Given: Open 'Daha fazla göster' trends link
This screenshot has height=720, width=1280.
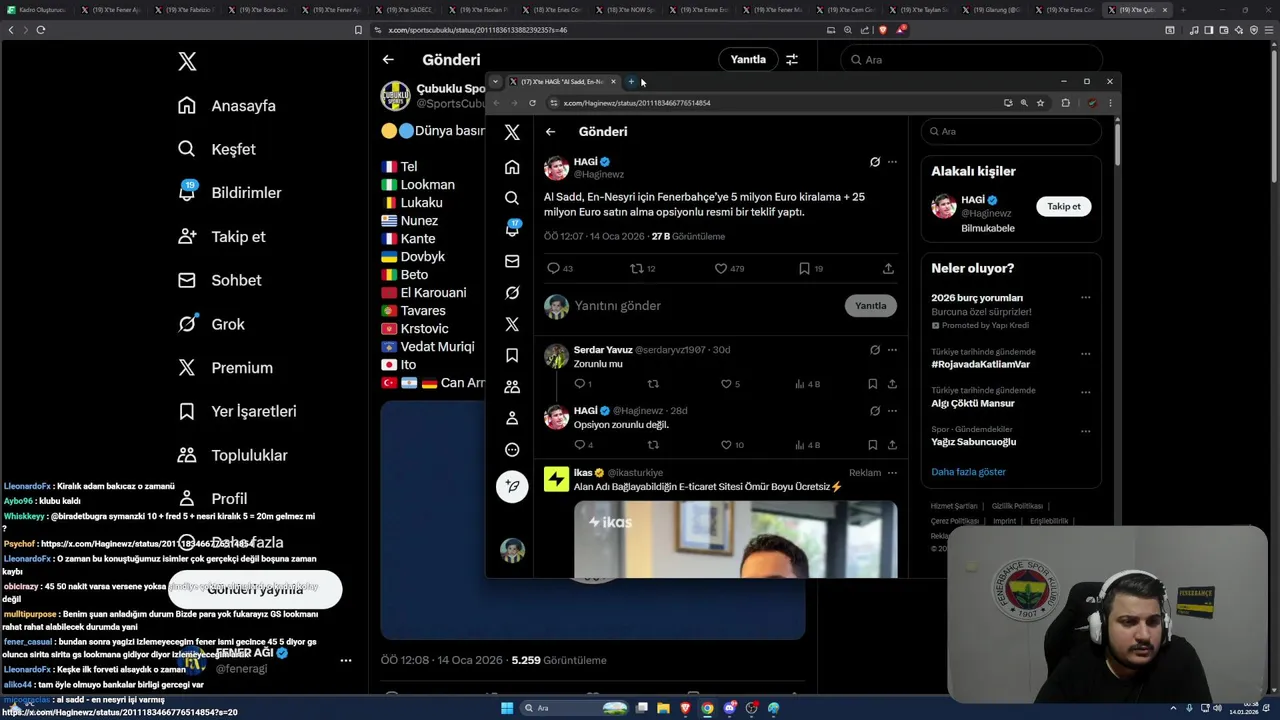Looking at the screenshot, I should tap(968, 472).
